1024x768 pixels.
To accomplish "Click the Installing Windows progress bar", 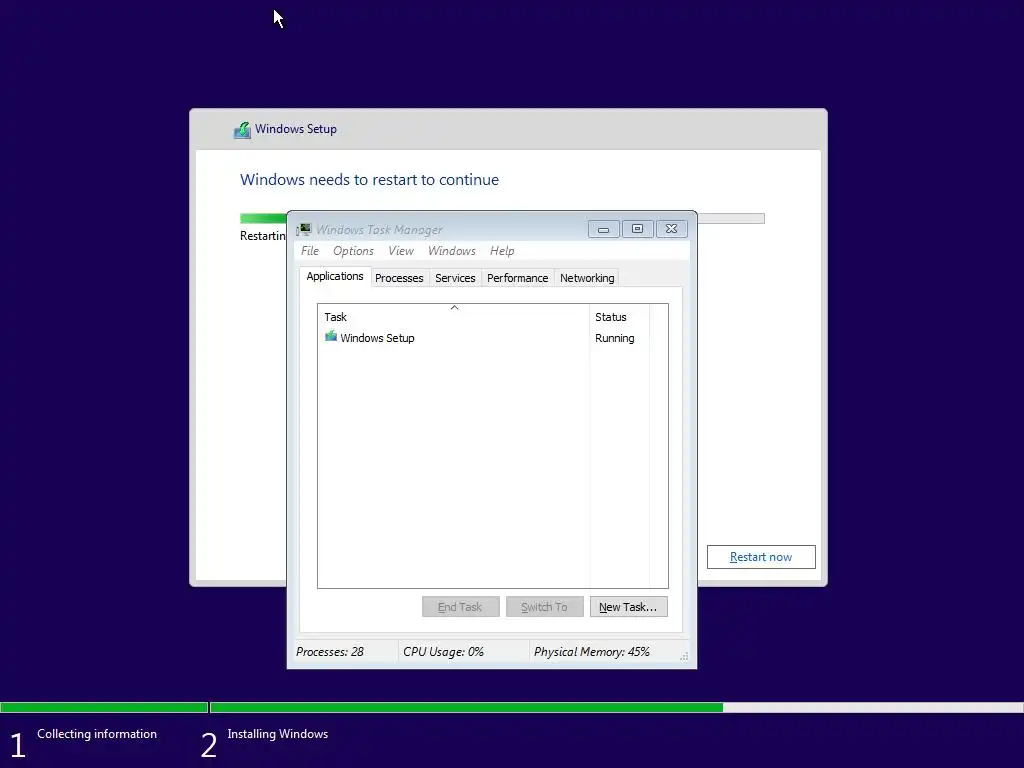I will [616, 707].
